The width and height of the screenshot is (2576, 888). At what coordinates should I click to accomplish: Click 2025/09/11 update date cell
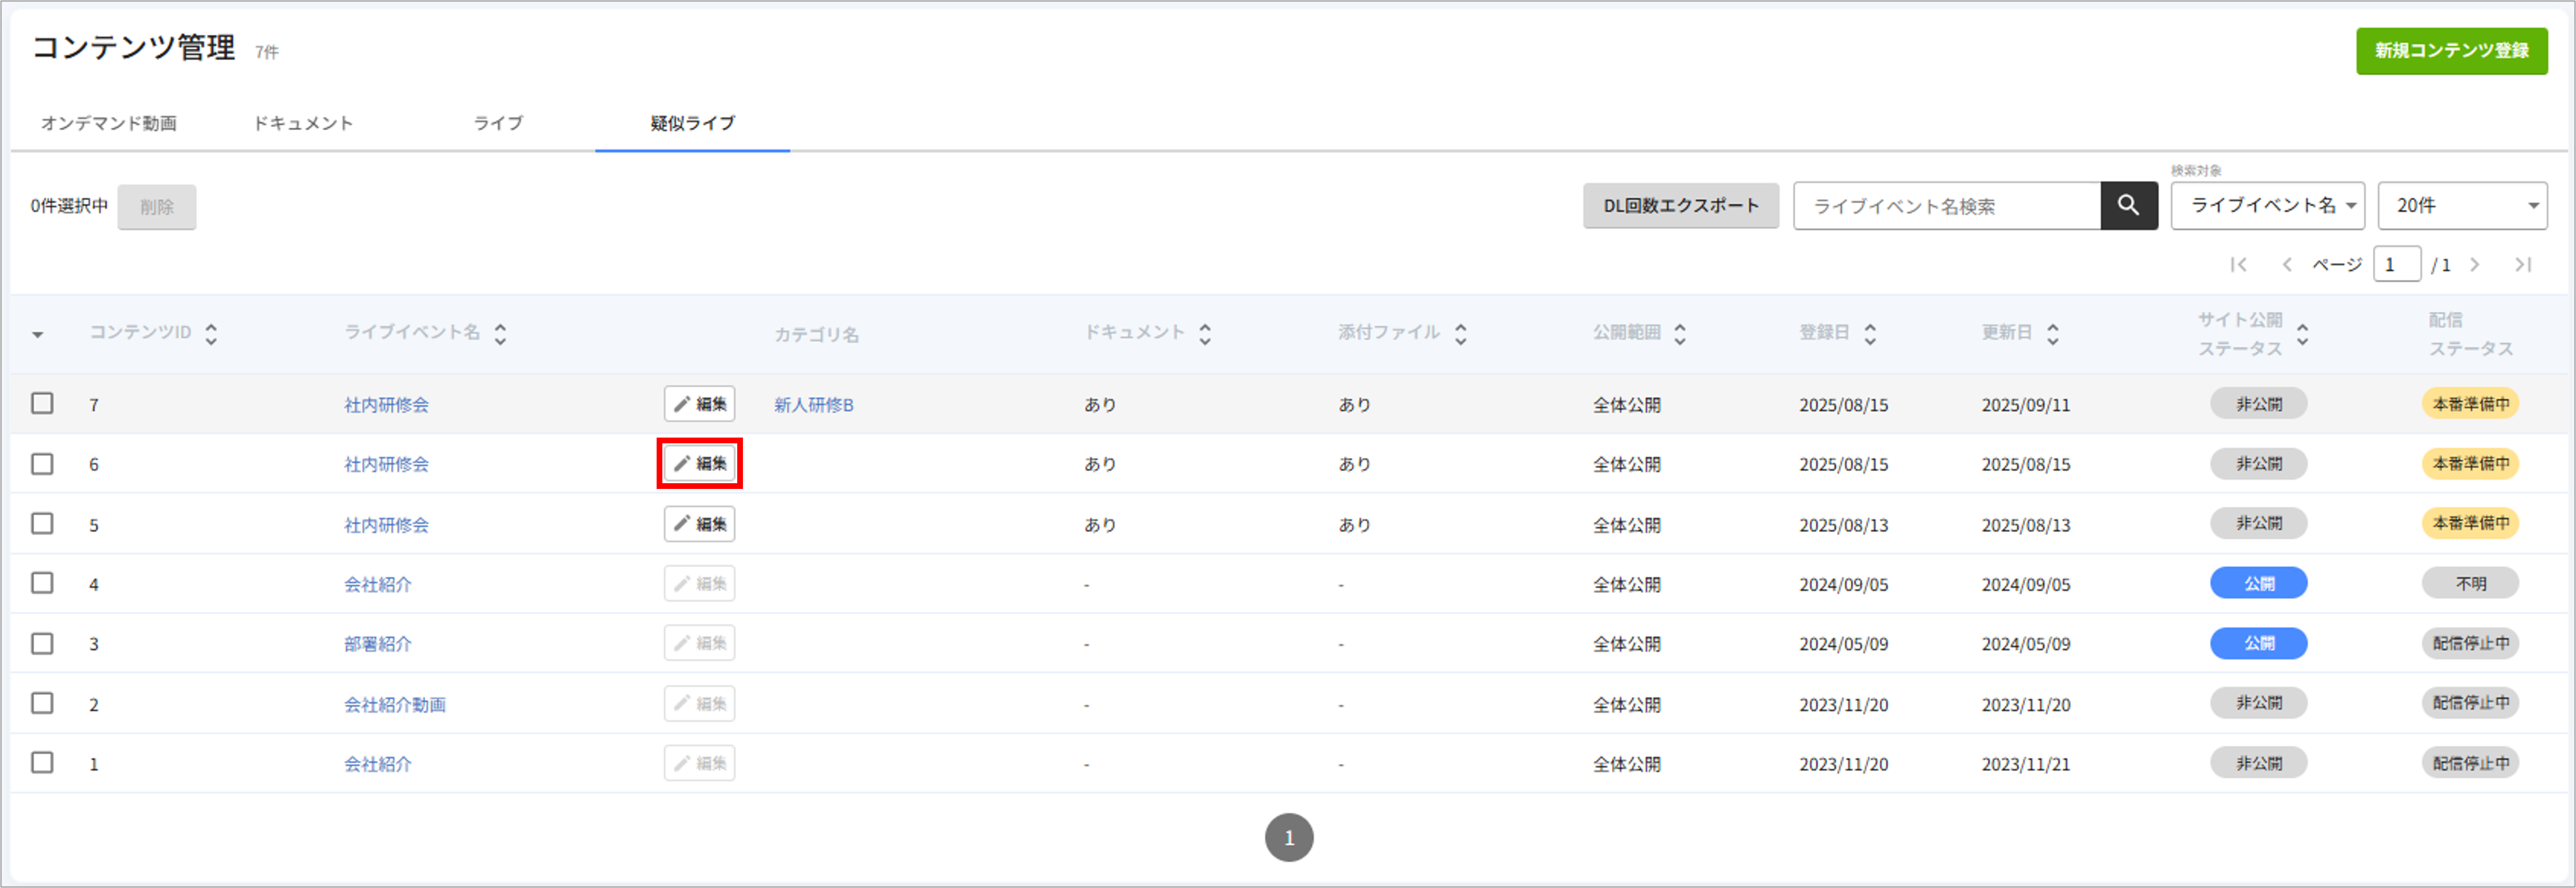(x=2025, y=405)
